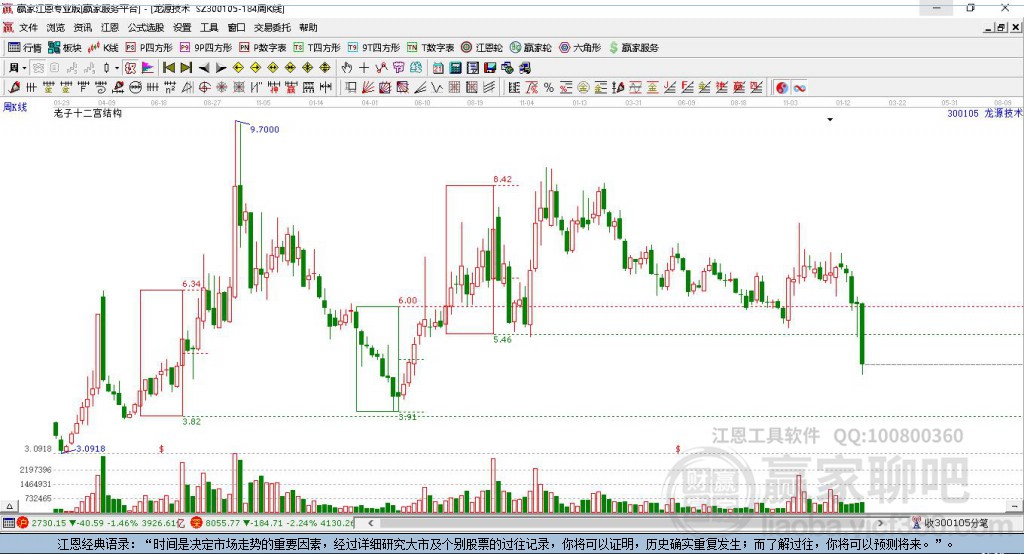Select the percent % drawing tool
1024x554 pixels.
pyautogui.click(x=549, y=88)
